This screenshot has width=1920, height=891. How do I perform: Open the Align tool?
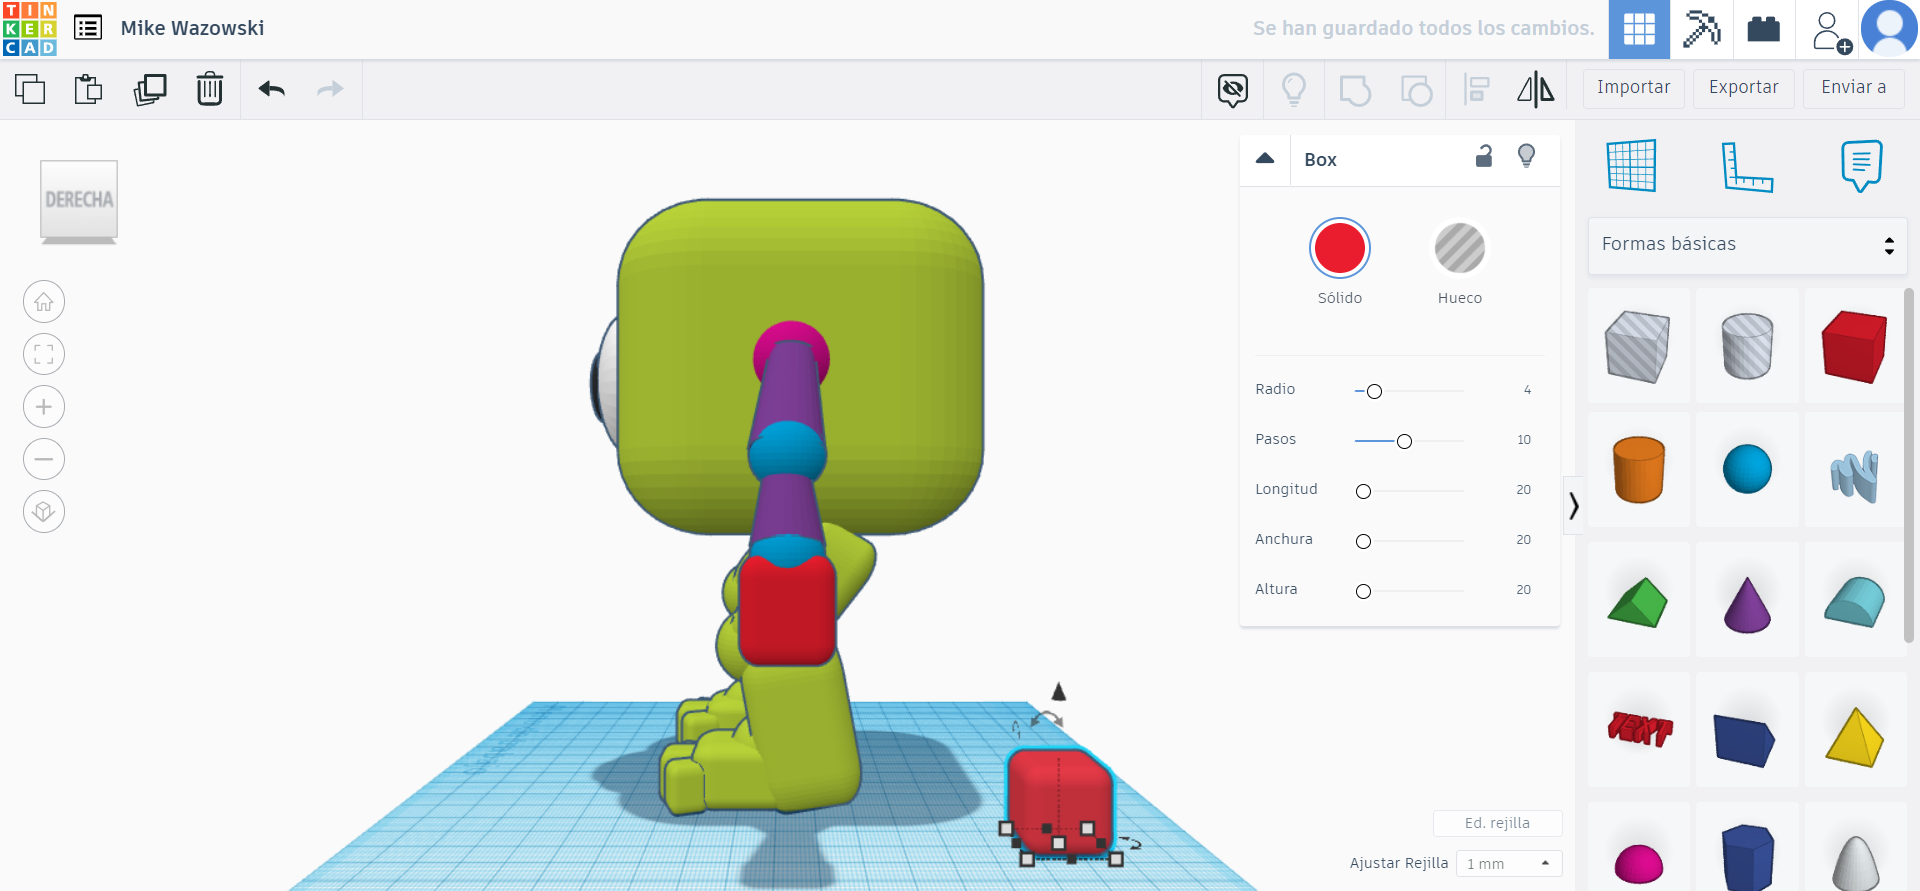pos(1476,90)
